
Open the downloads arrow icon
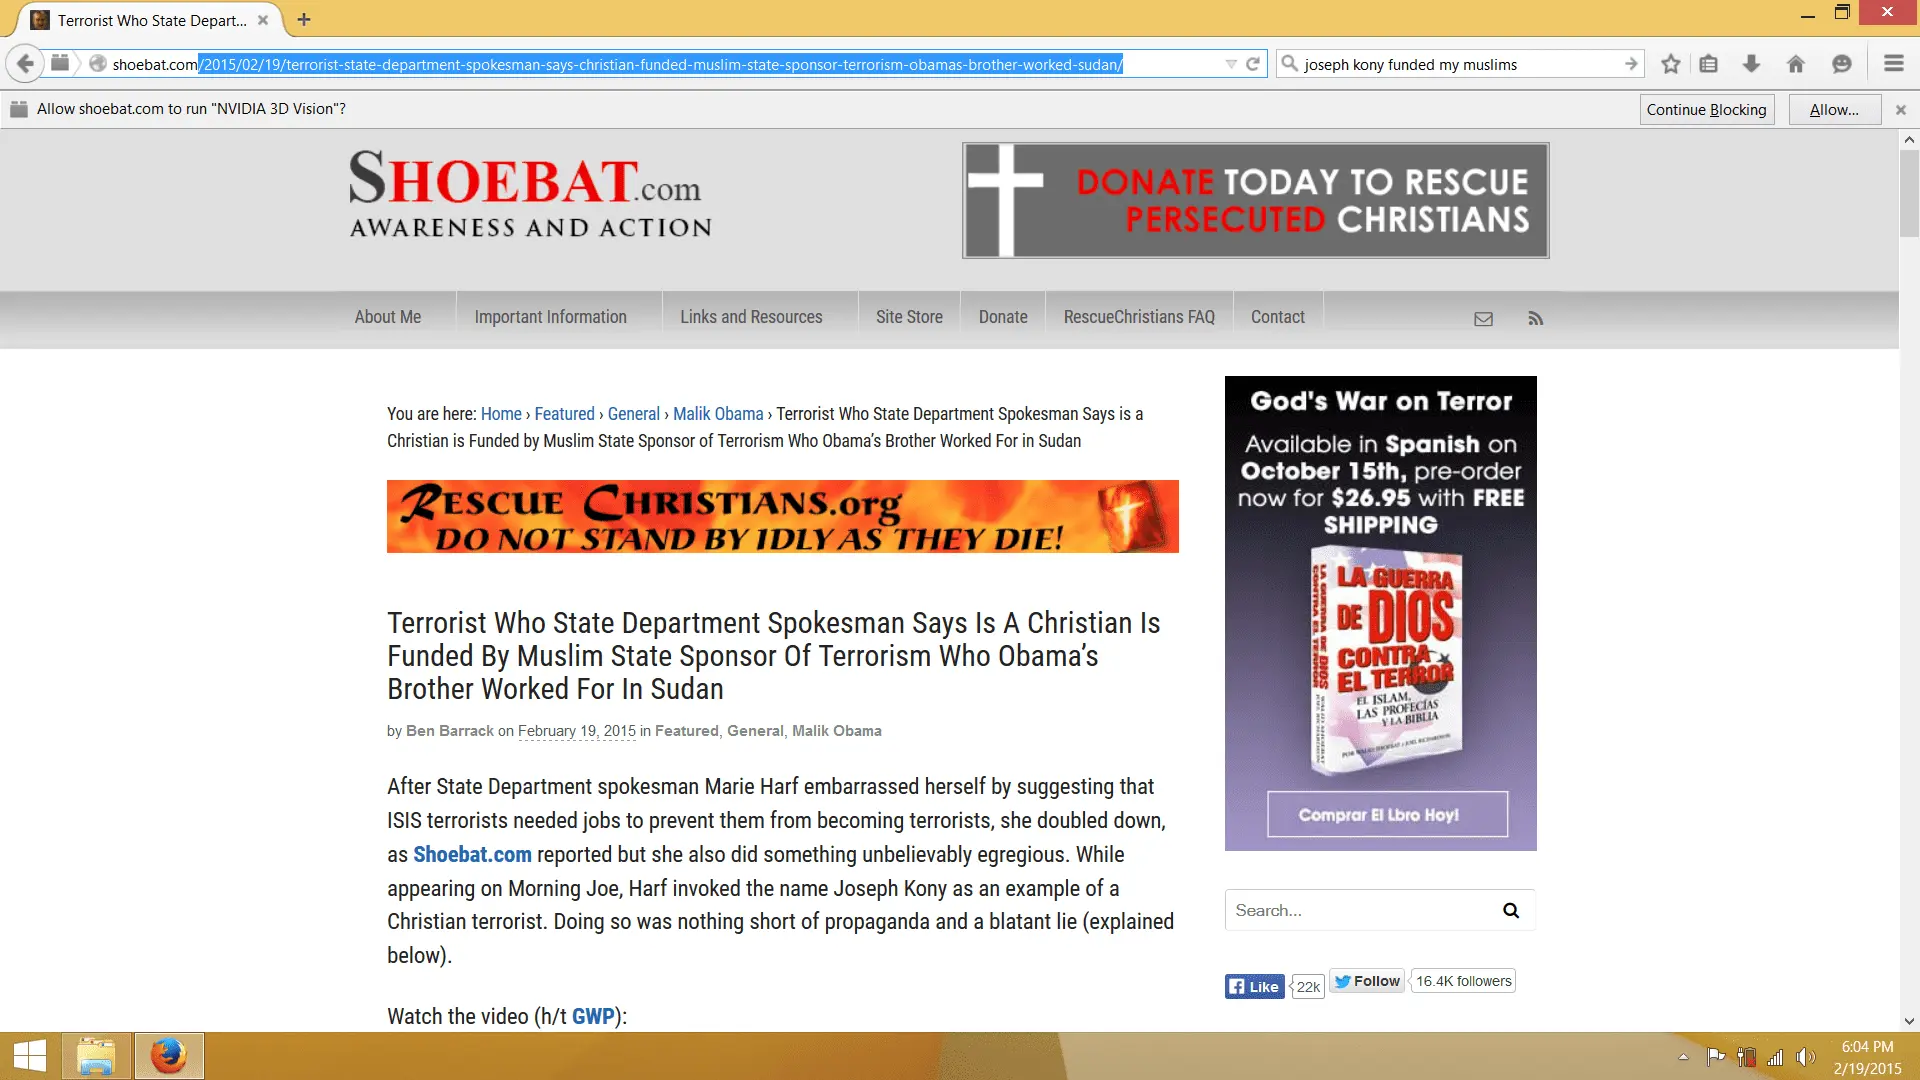tap(1751, 64)
